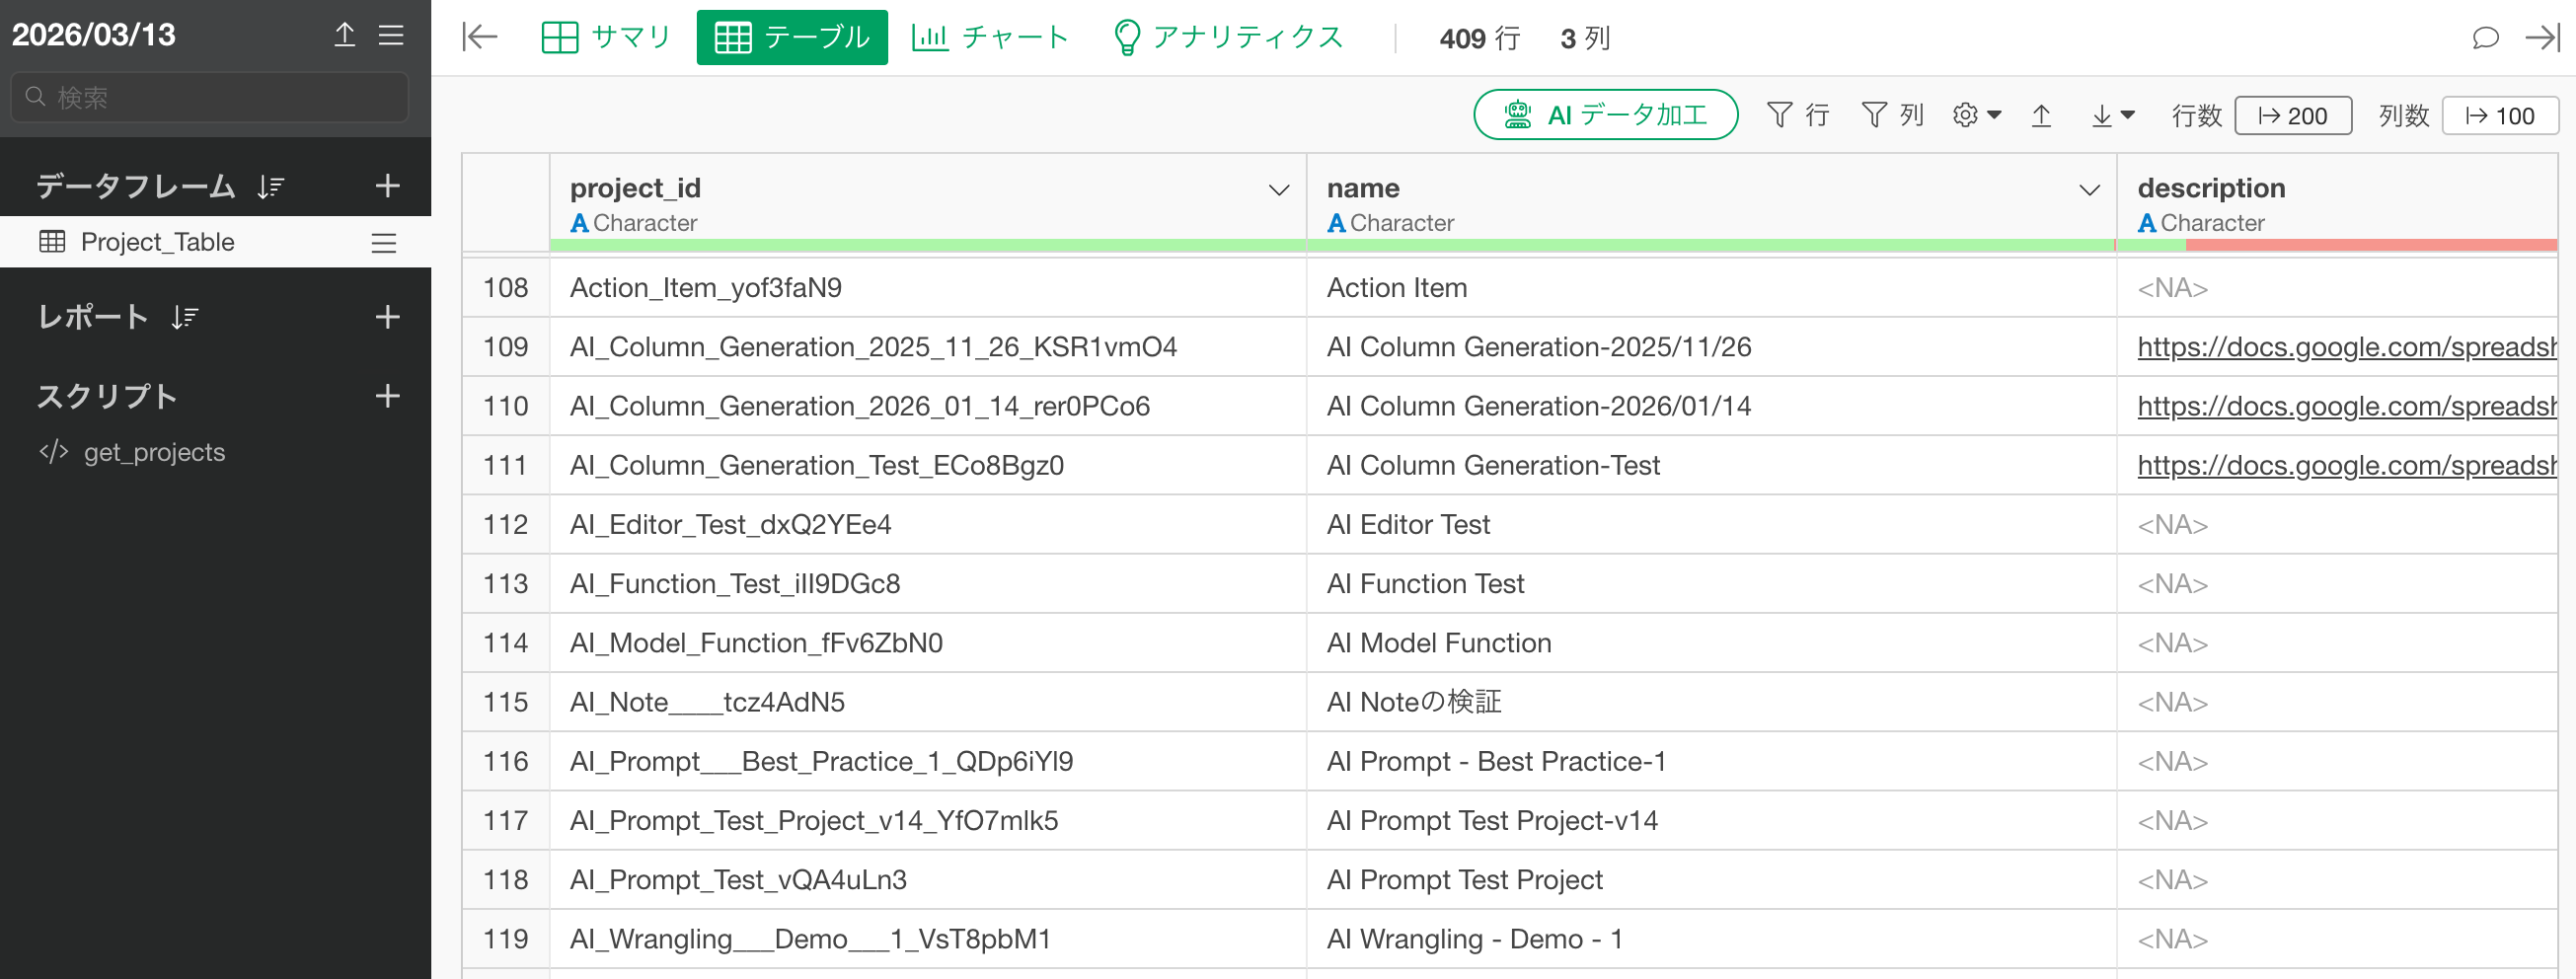Open the download export dropdown
This screenshot has height=979, width=2576.
2112,115
